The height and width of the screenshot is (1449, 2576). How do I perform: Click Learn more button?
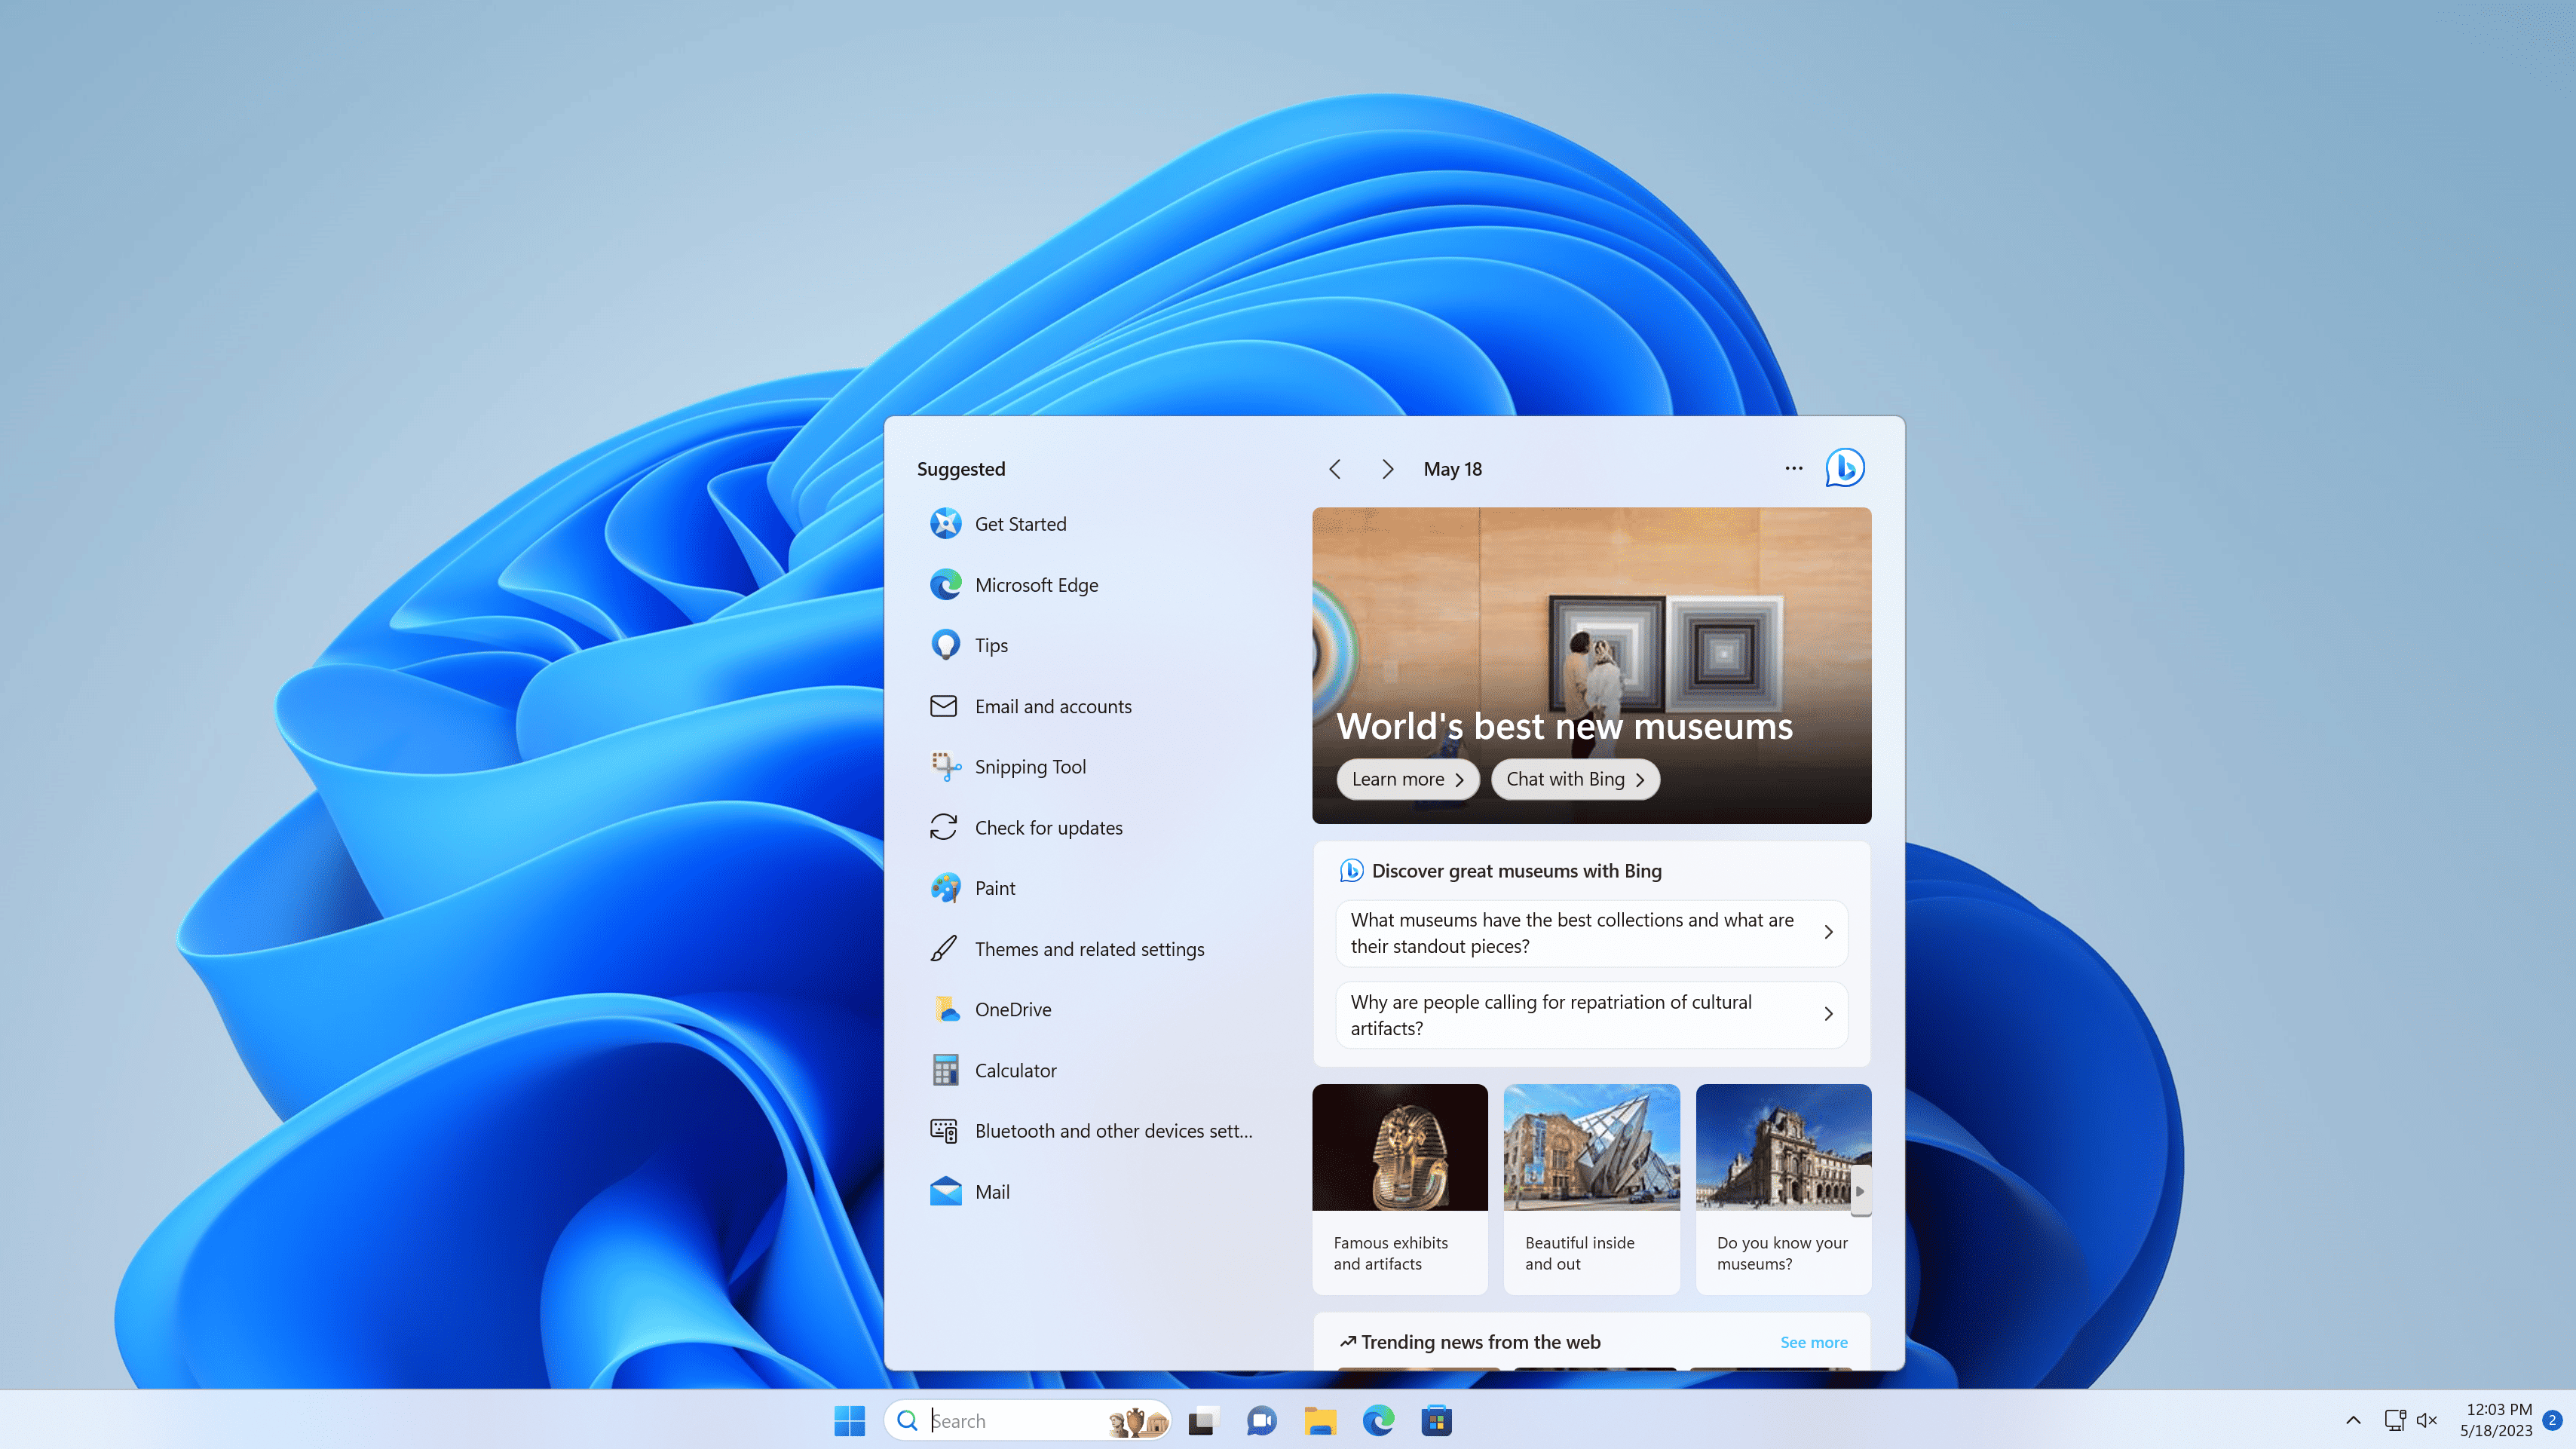[x=1407, y=779]
